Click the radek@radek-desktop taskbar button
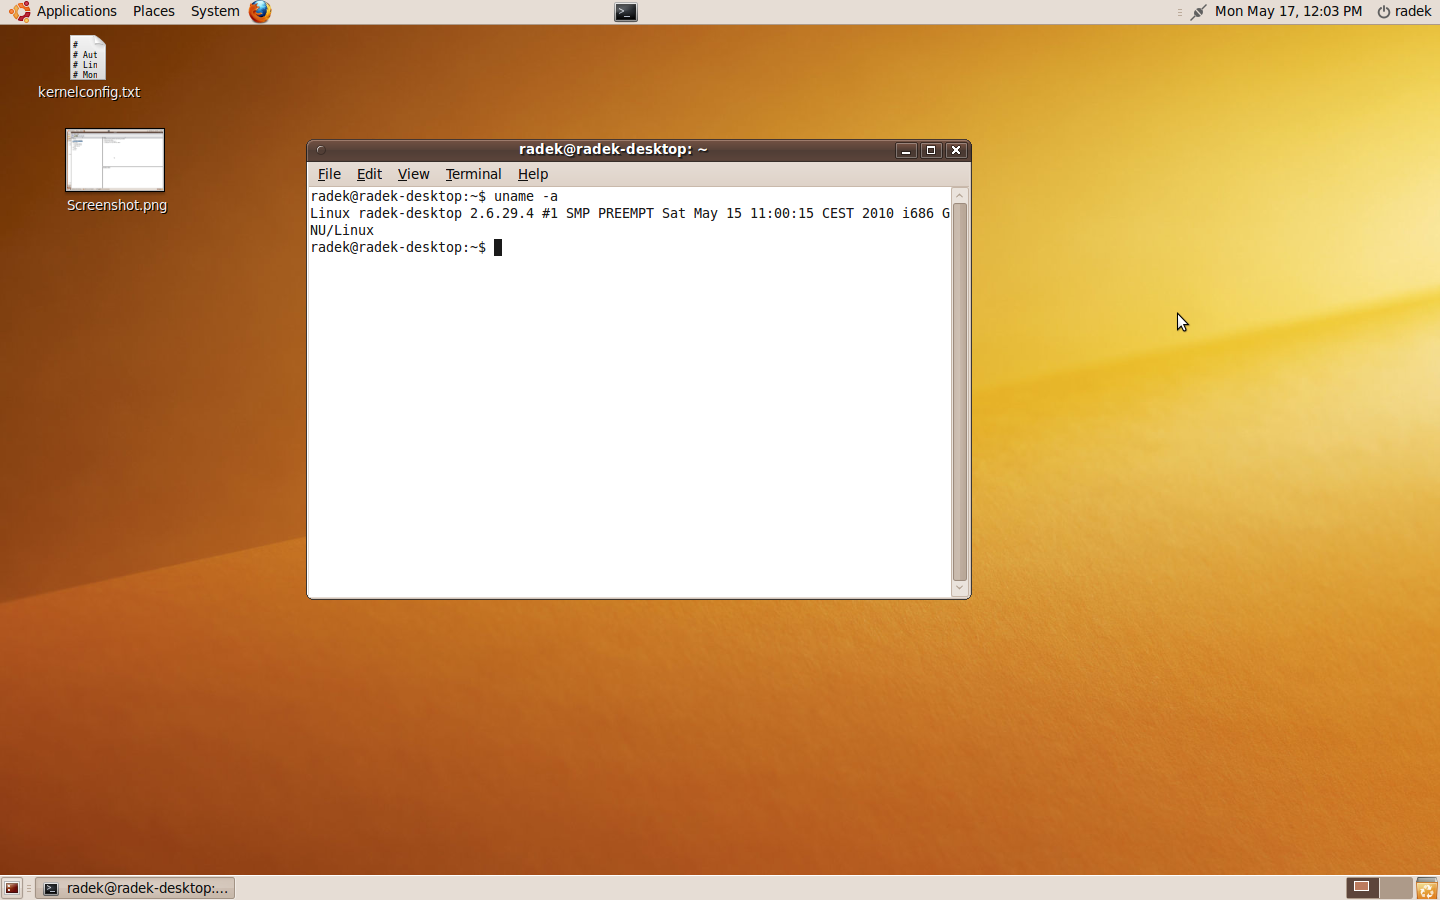Screen dimensions: 1440x900 [x=136, y=888]
